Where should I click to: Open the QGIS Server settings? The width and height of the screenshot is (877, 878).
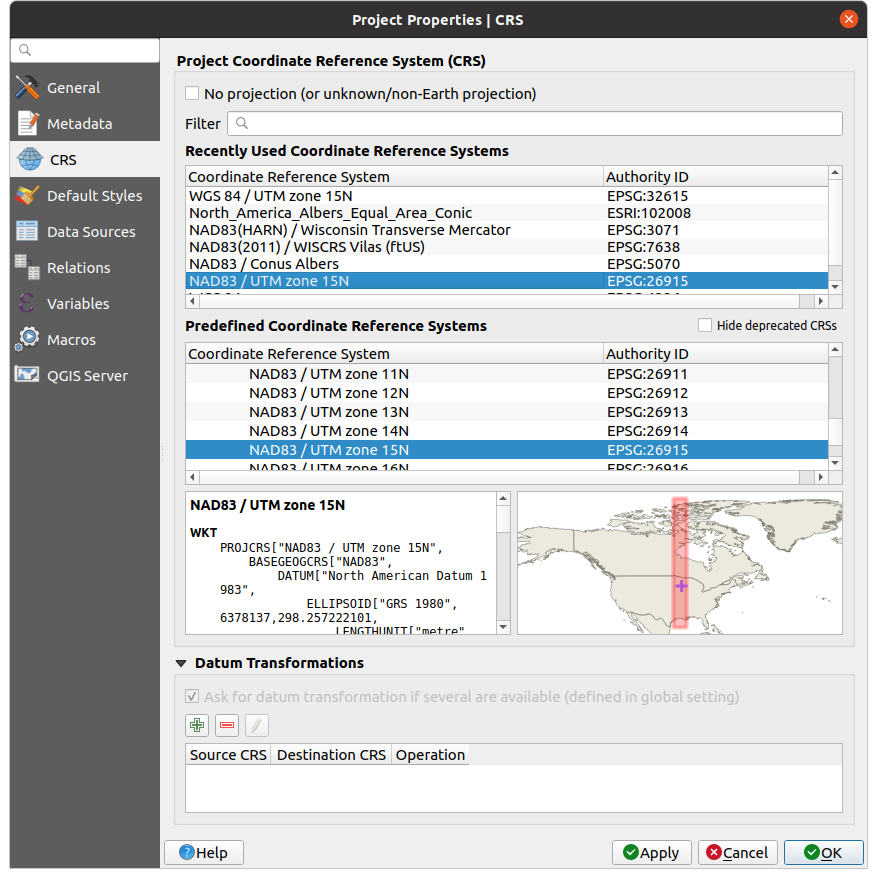pyautogui.click(x=87, y=376)
